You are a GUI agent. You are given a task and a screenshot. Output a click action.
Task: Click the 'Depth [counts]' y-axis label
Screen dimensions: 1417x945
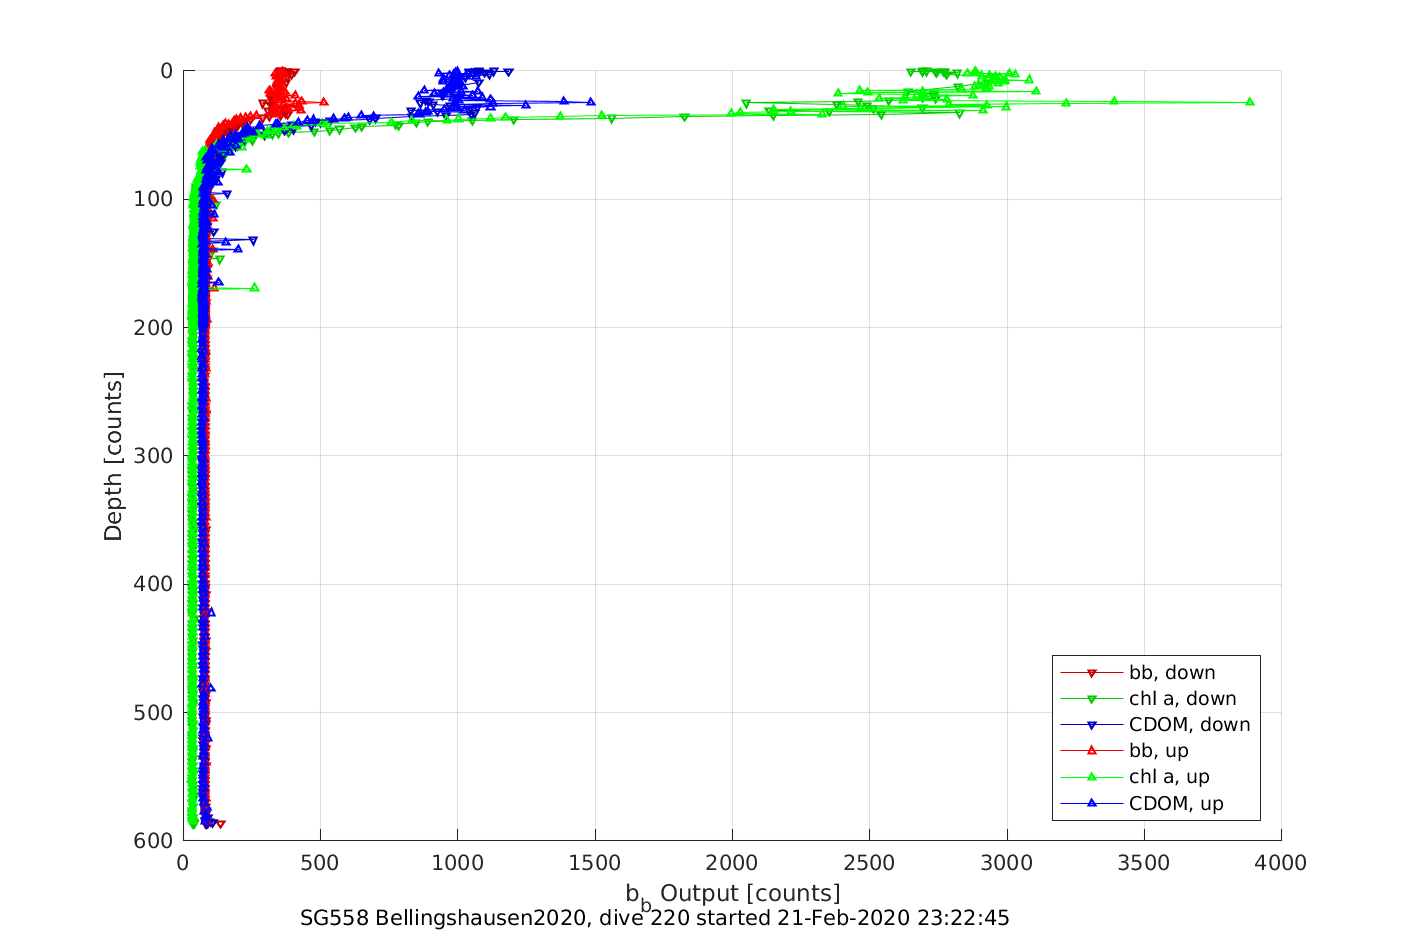113,456
